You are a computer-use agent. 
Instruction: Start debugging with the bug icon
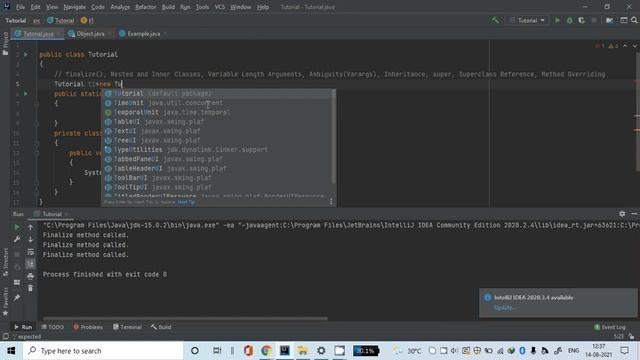pos(569,20)
